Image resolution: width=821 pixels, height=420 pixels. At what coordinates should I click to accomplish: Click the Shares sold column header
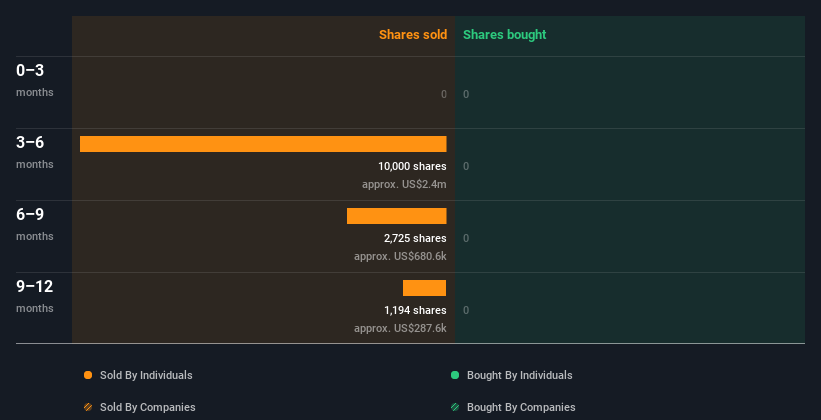coord(413,35)
